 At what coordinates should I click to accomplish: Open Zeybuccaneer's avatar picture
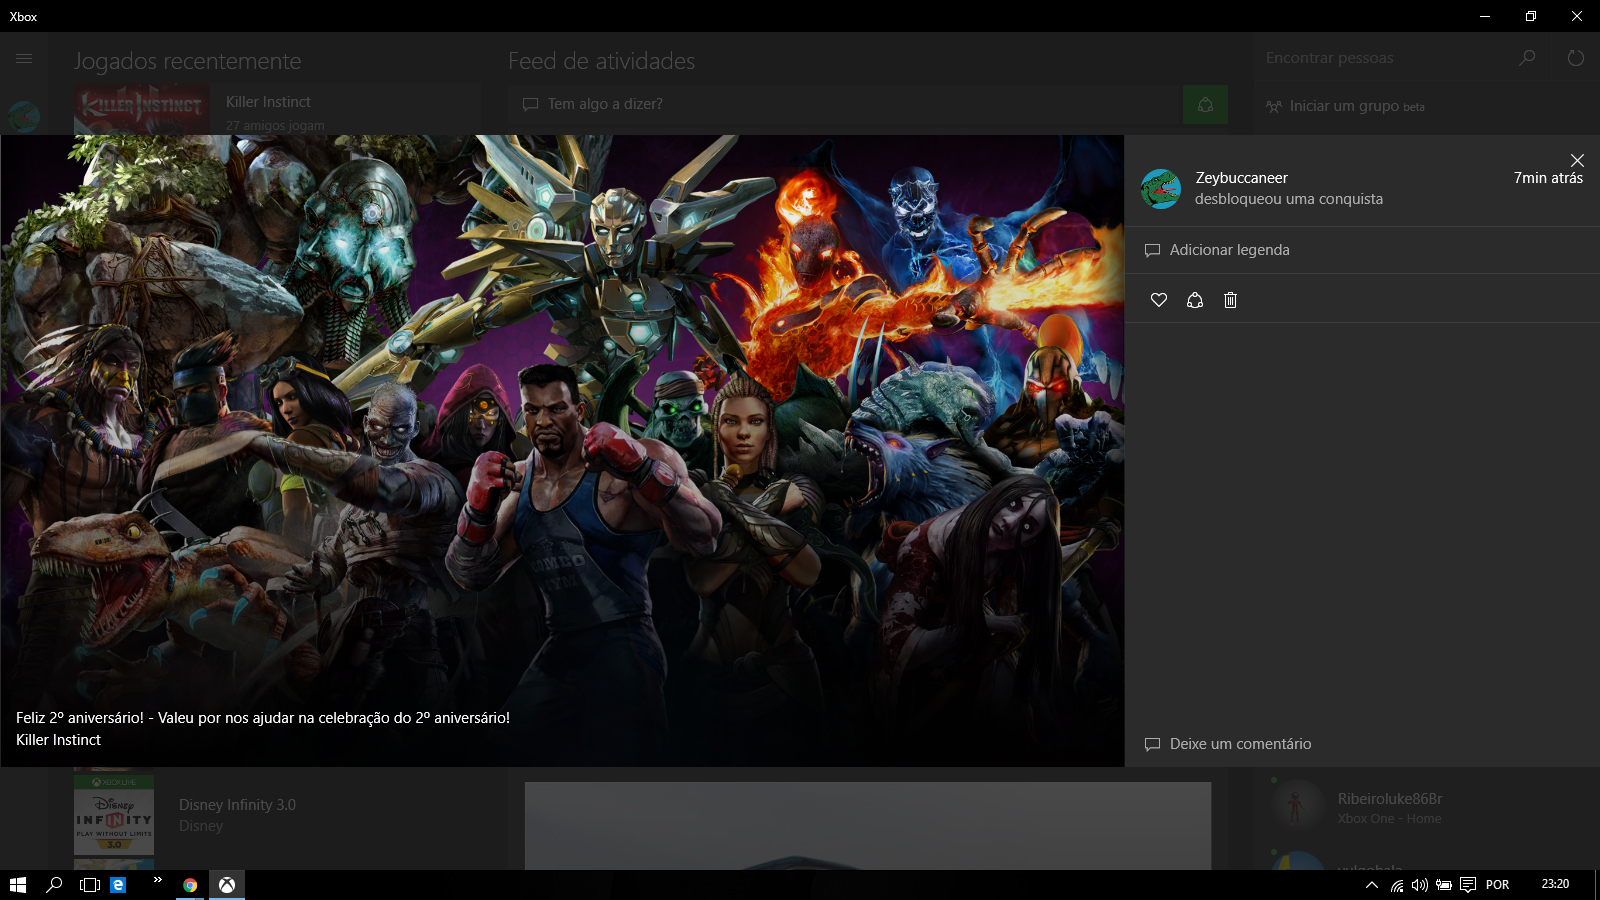(1161, 189)
